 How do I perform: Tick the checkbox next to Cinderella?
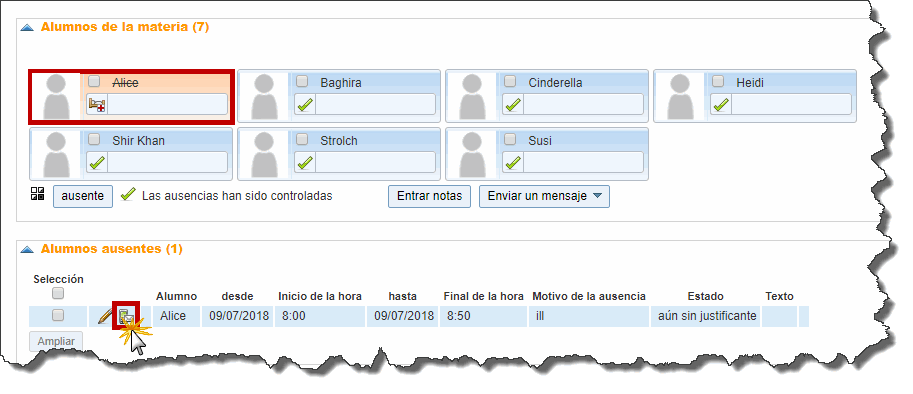510,81
